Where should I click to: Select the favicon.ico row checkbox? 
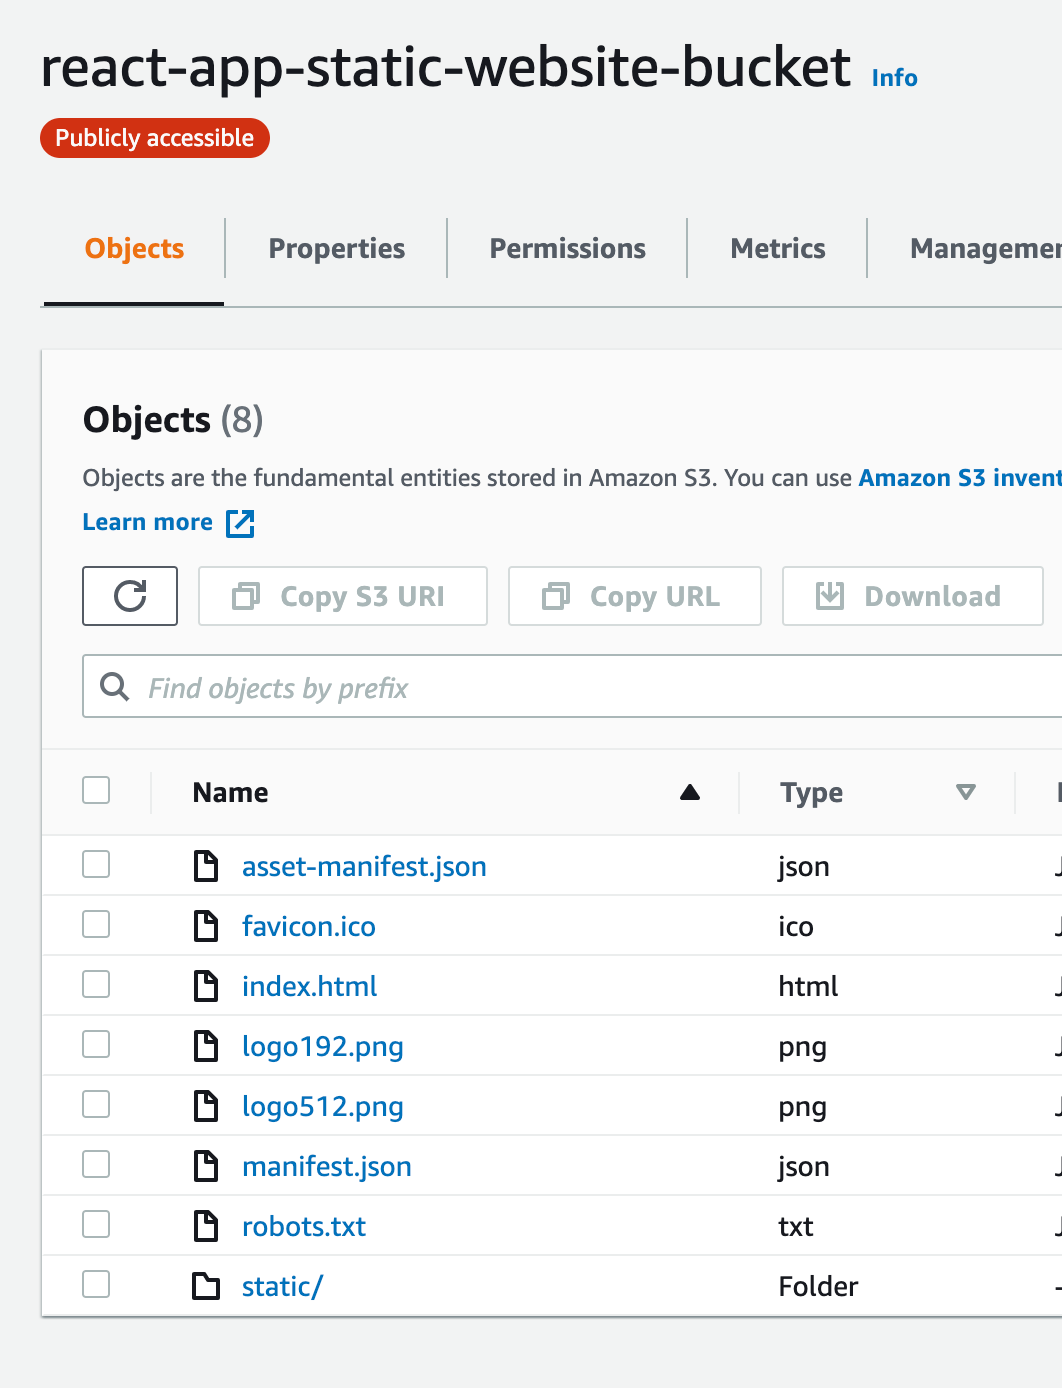point(96,924)
